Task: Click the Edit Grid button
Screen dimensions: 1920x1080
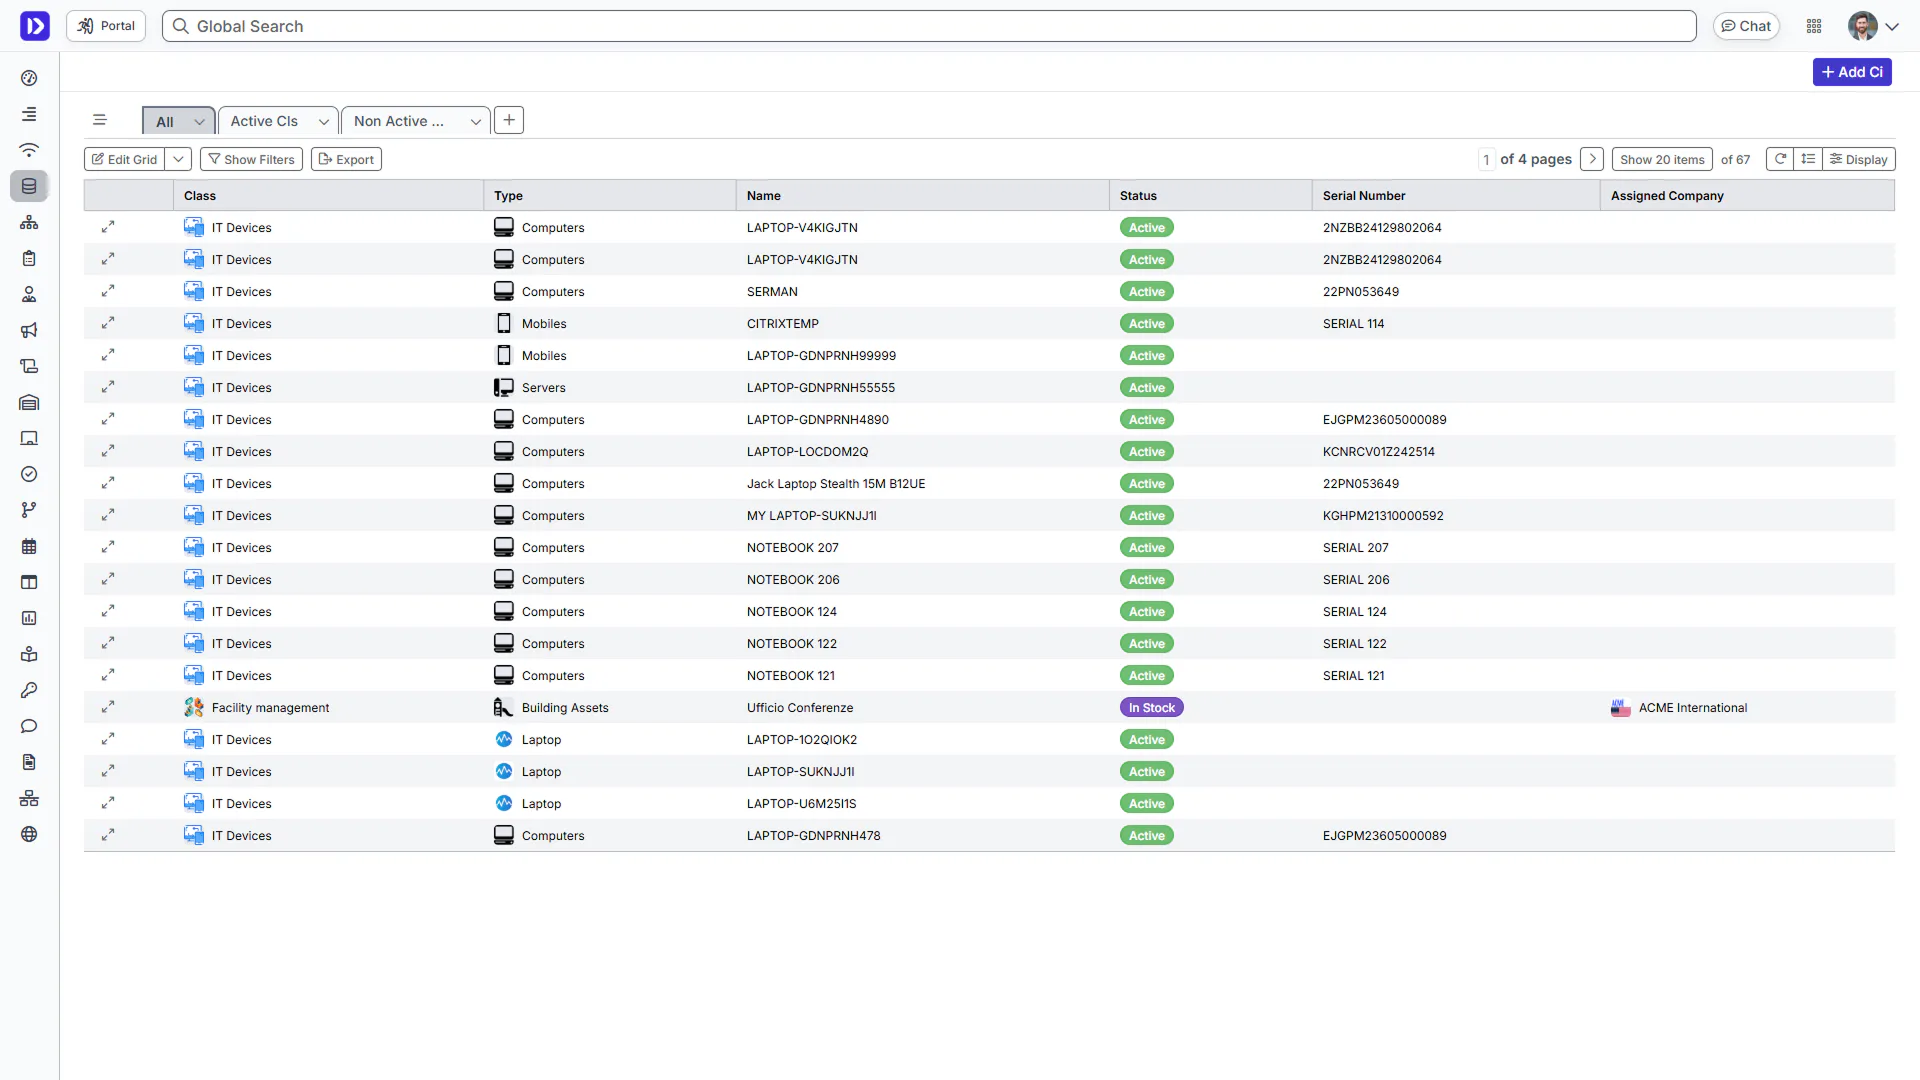Action: click(x=125, y=159)
